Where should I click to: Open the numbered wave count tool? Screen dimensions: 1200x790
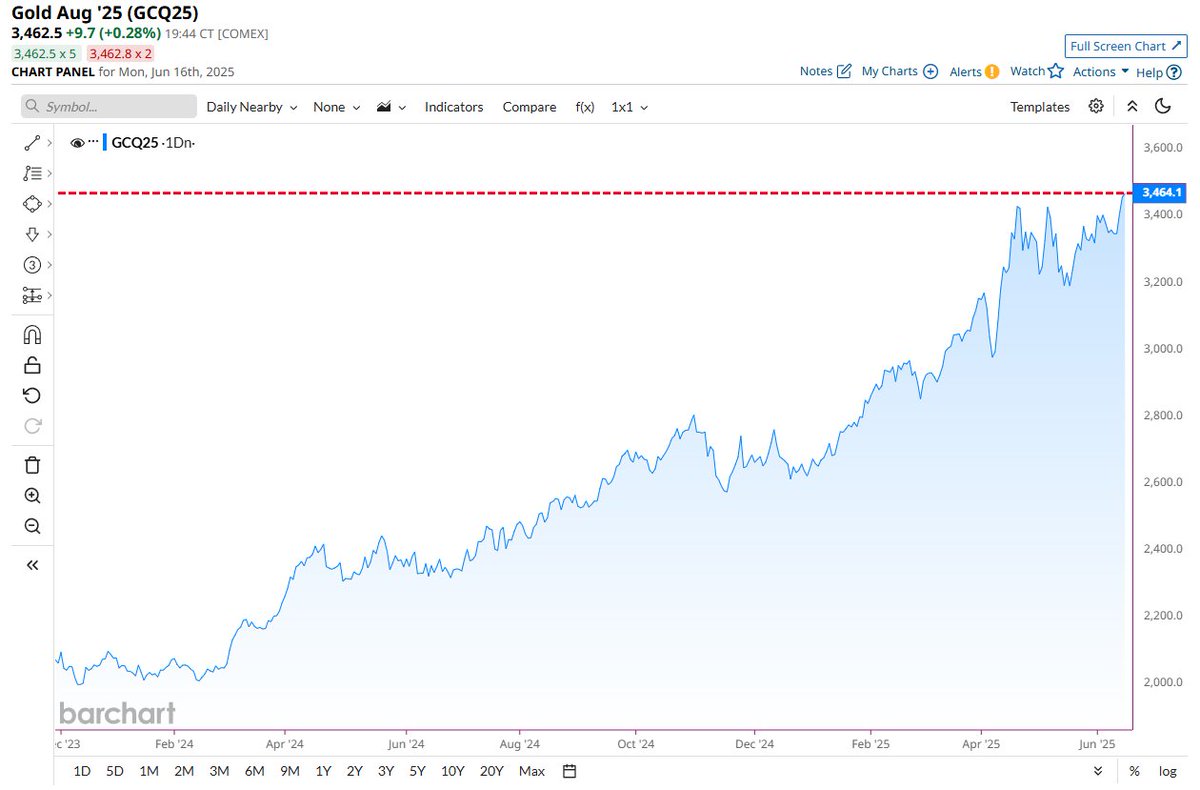point(31,265)
